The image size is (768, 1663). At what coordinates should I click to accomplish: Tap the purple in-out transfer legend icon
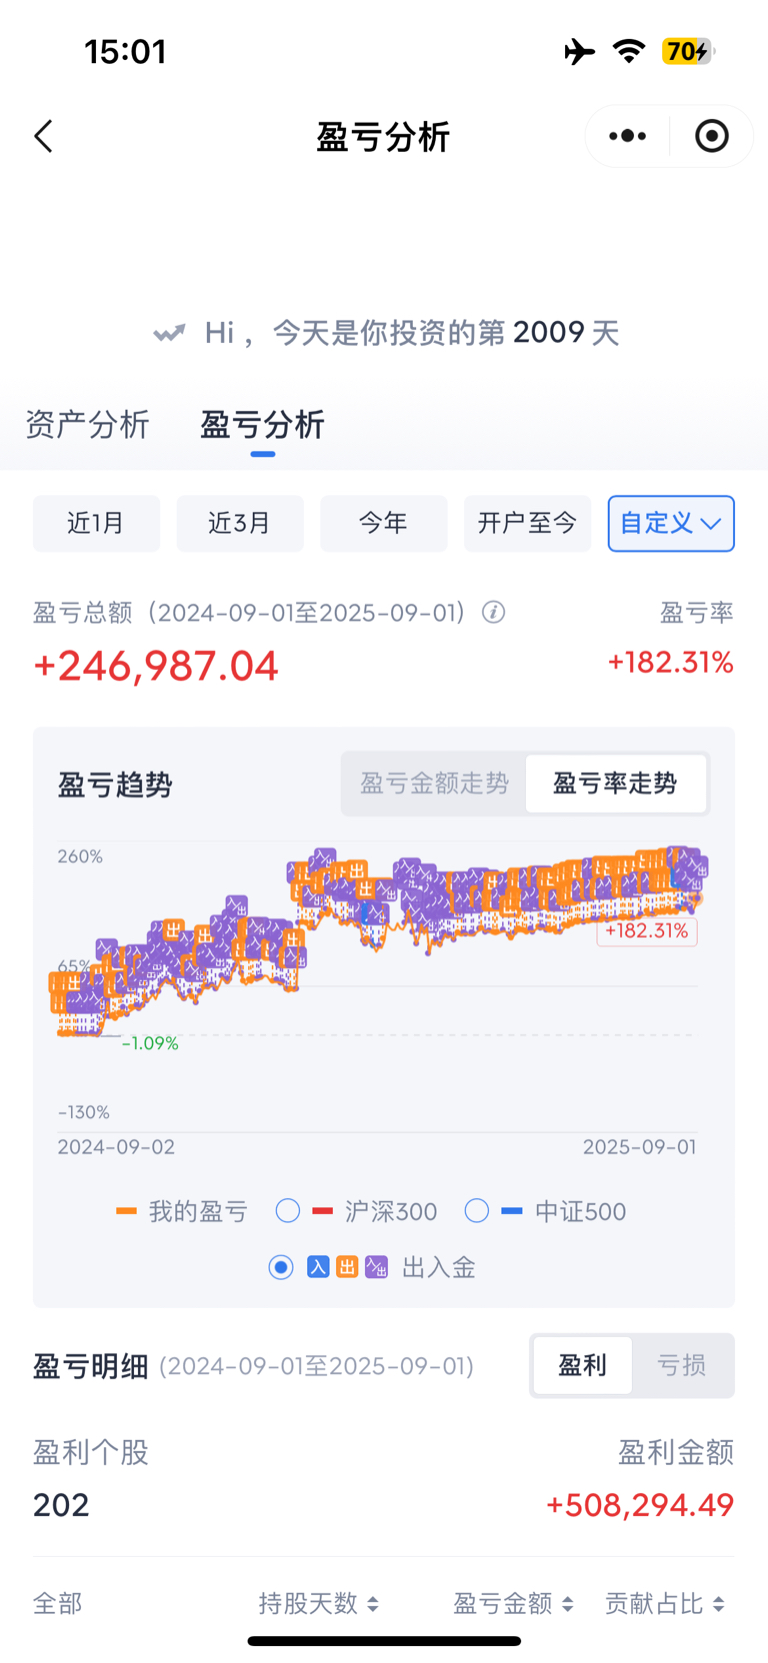click(376, 1267)
